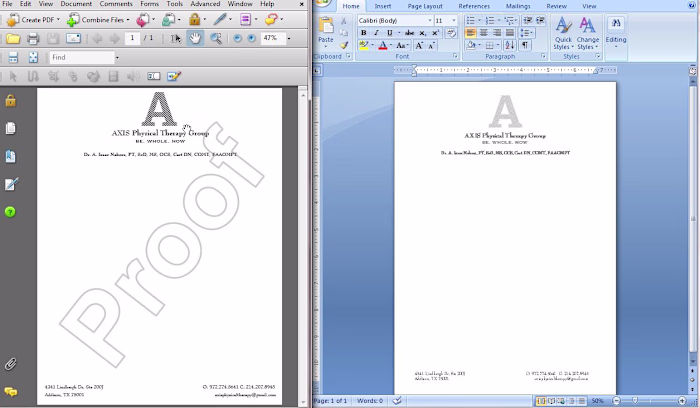Open the Bookmarks panel in Acrobat sidebar
Screen dimensions: 700x408
click(10, 156)
